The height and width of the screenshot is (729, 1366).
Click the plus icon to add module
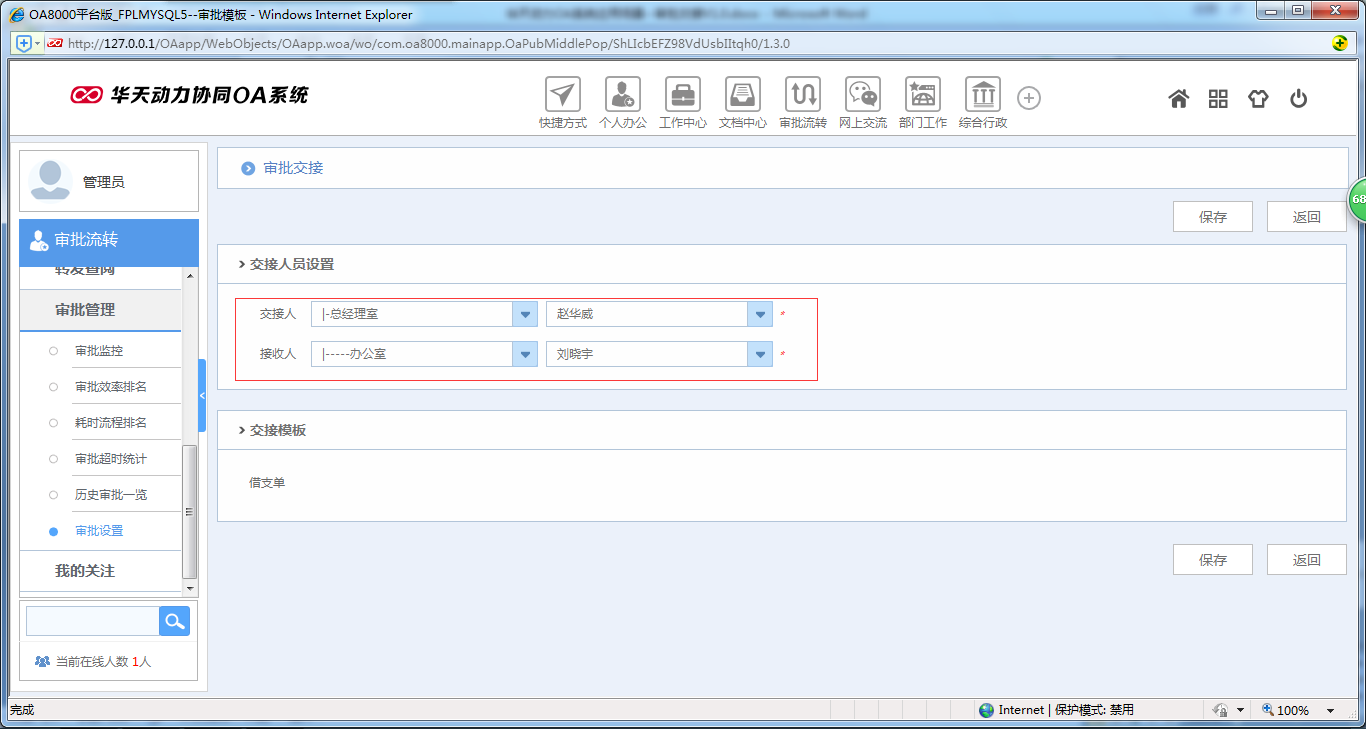click(x=1029, y=98)
